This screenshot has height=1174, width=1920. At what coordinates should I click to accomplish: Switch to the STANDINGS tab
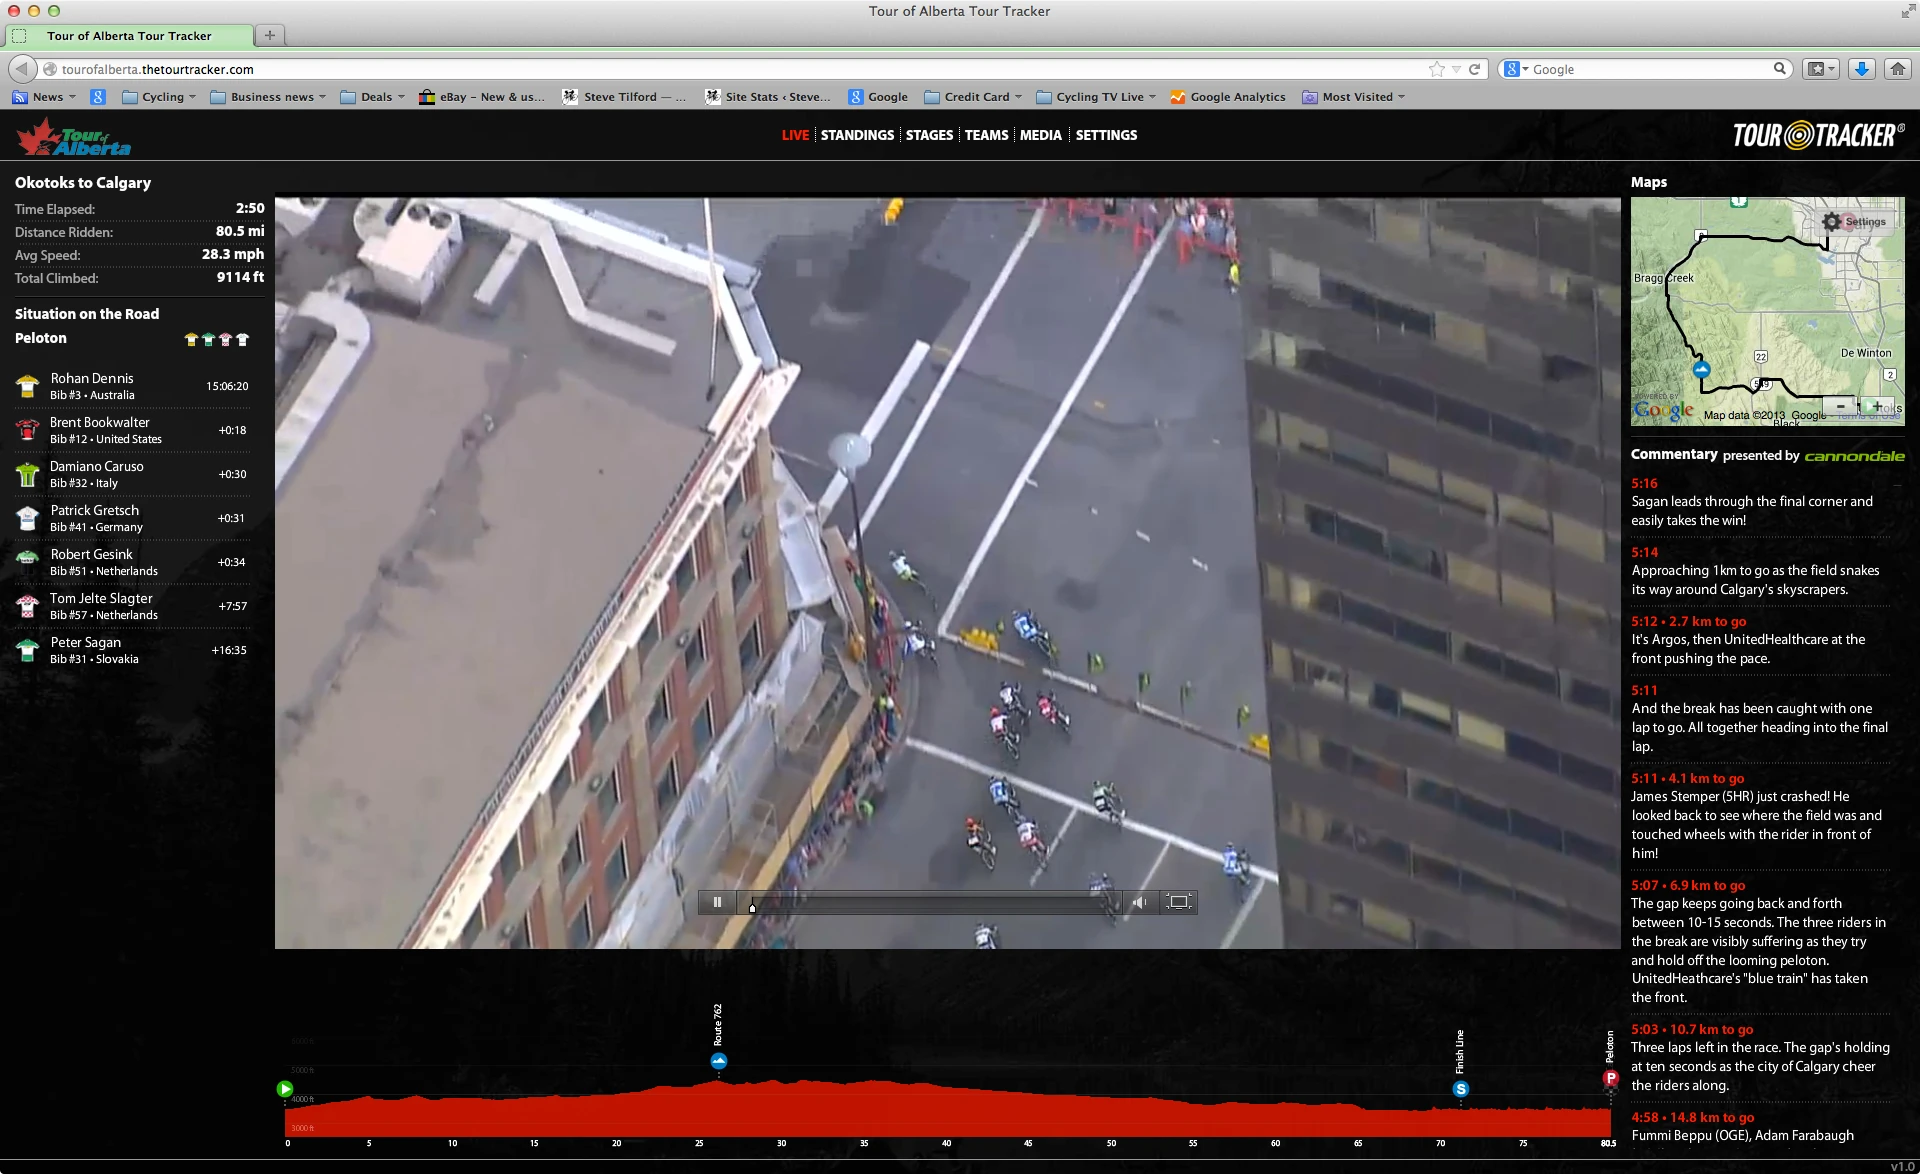pyautogui.click(x=857, y=135)
